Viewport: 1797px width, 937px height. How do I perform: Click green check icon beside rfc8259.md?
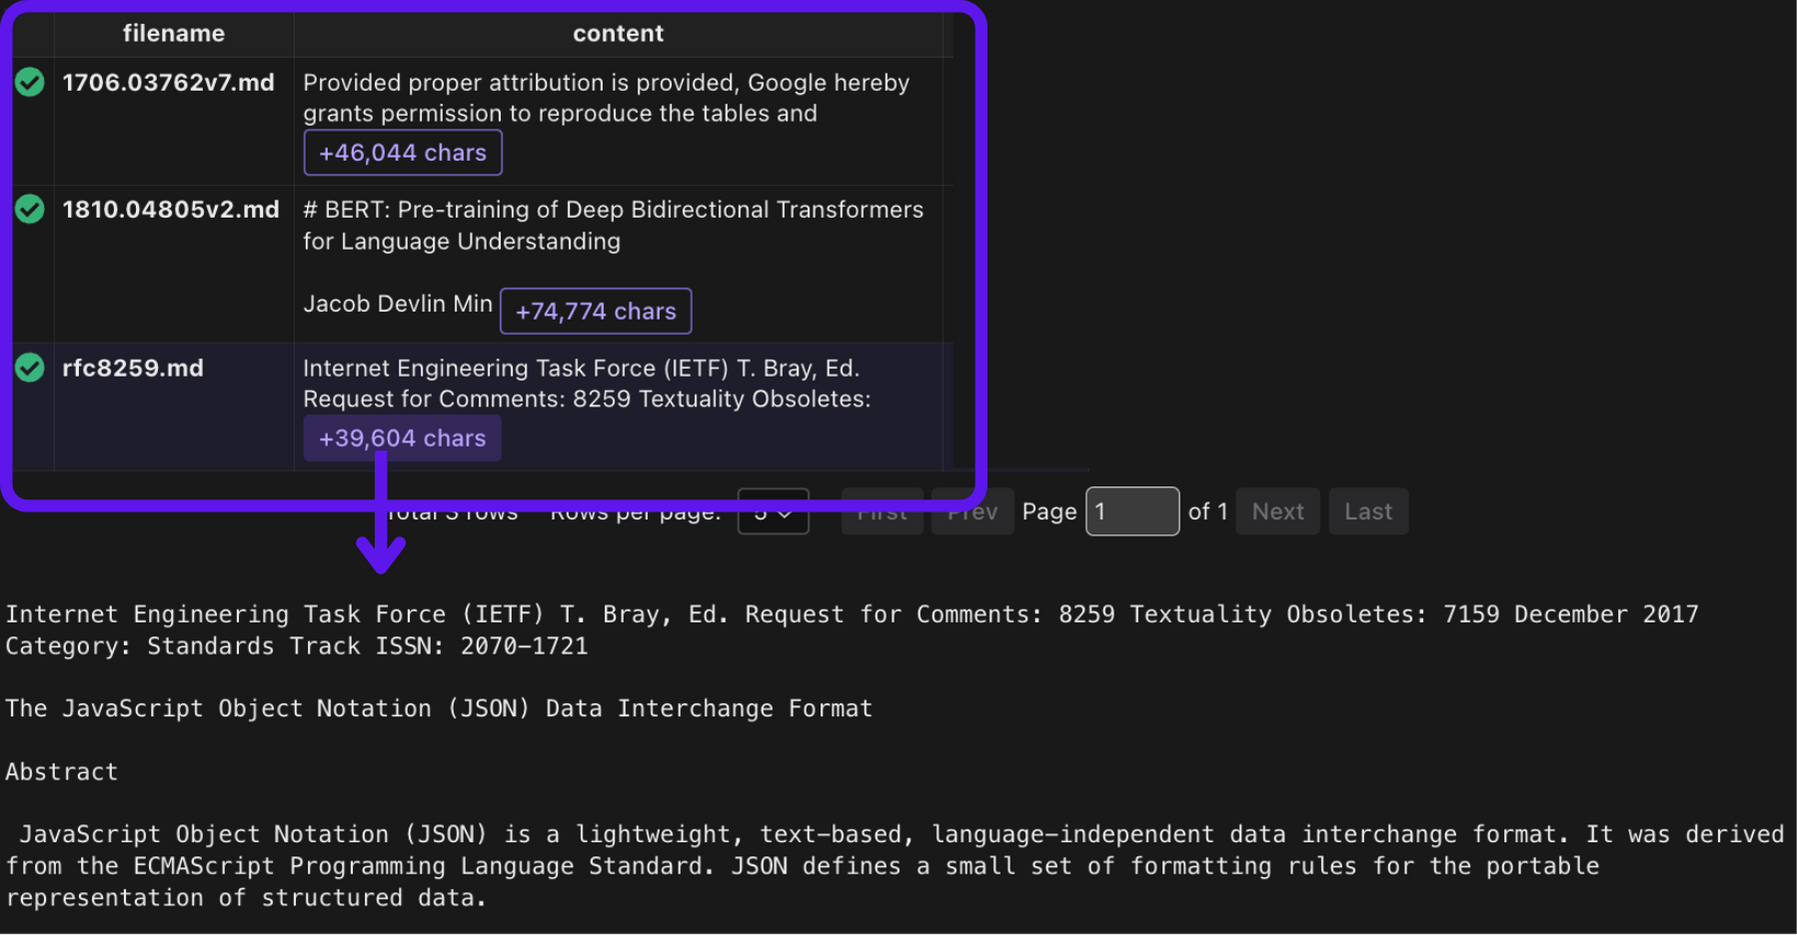[30, 368]
